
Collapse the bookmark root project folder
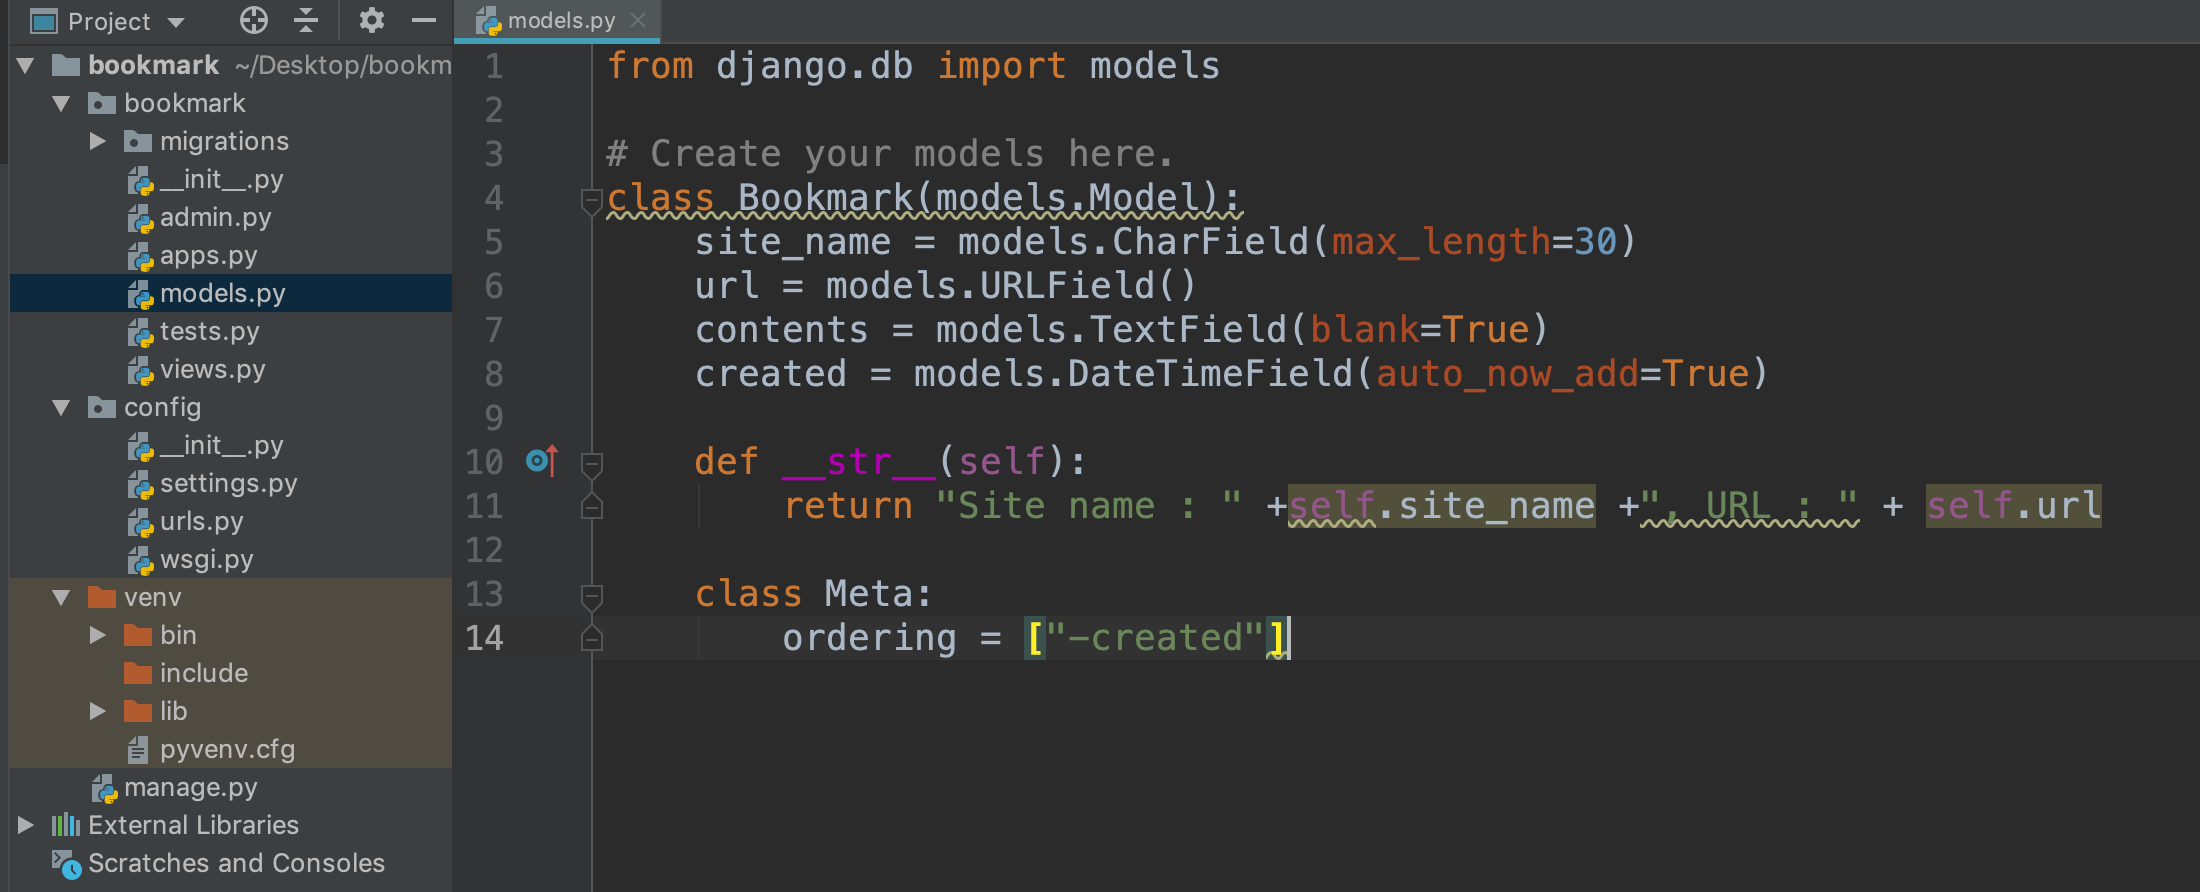pos(26,66)
